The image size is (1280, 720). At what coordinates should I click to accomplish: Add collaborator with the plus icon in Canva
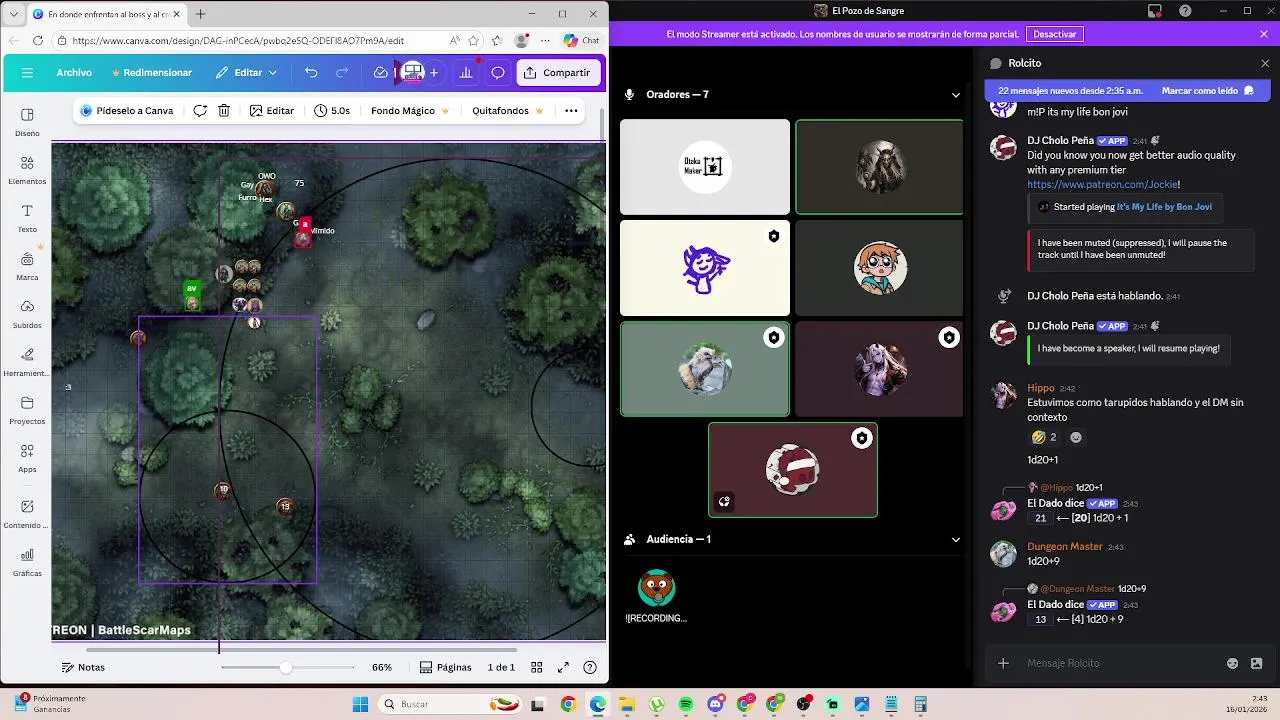[434, 73]
